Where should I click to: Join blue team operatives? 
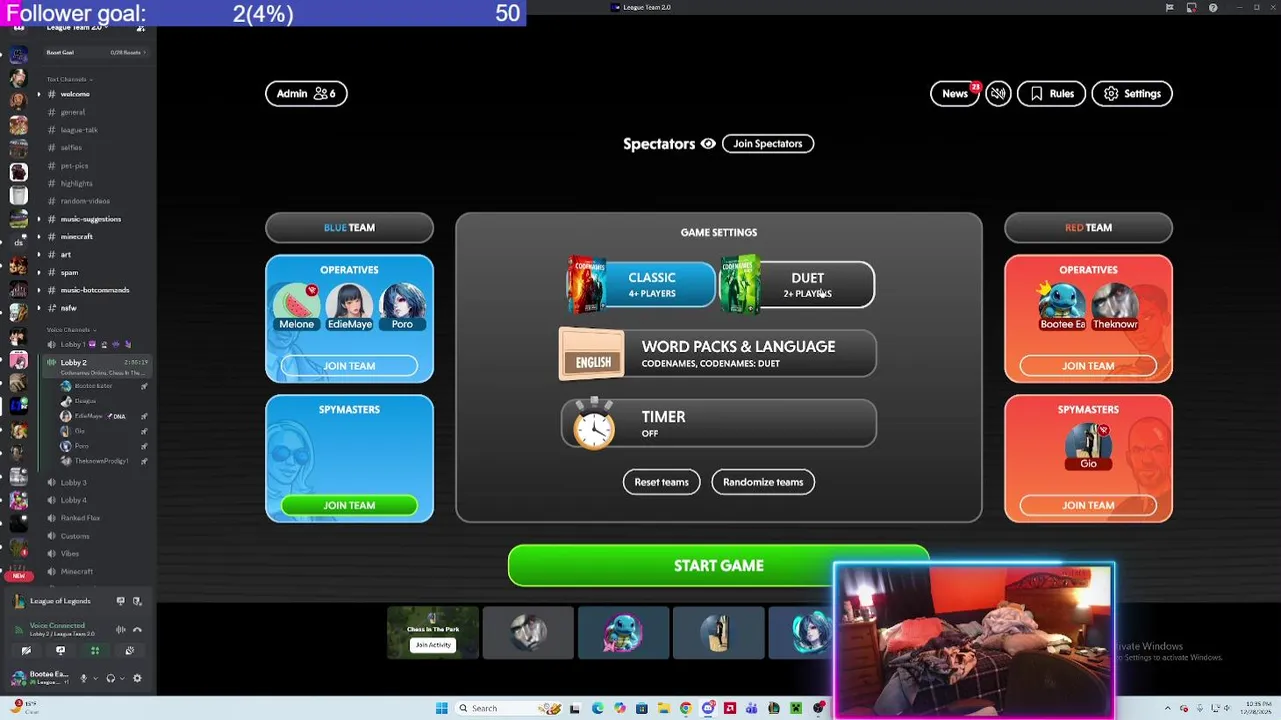coord(349,366)
